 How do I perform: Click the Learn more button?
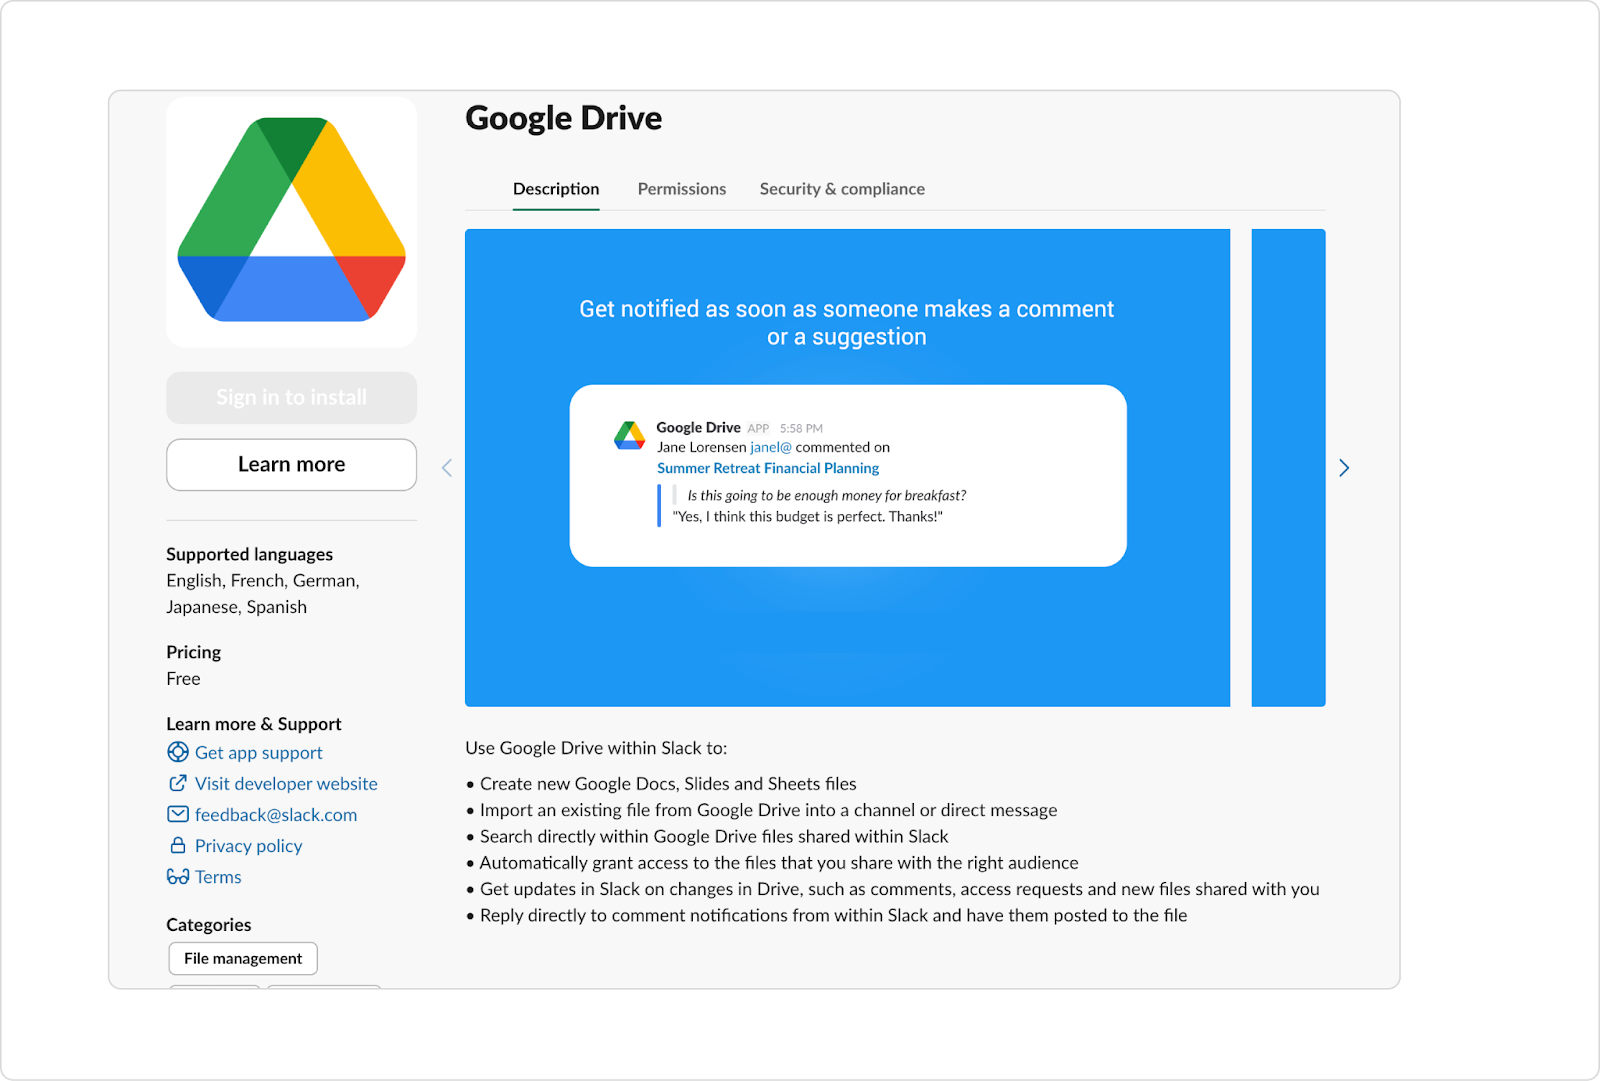(x=291, y=465)
